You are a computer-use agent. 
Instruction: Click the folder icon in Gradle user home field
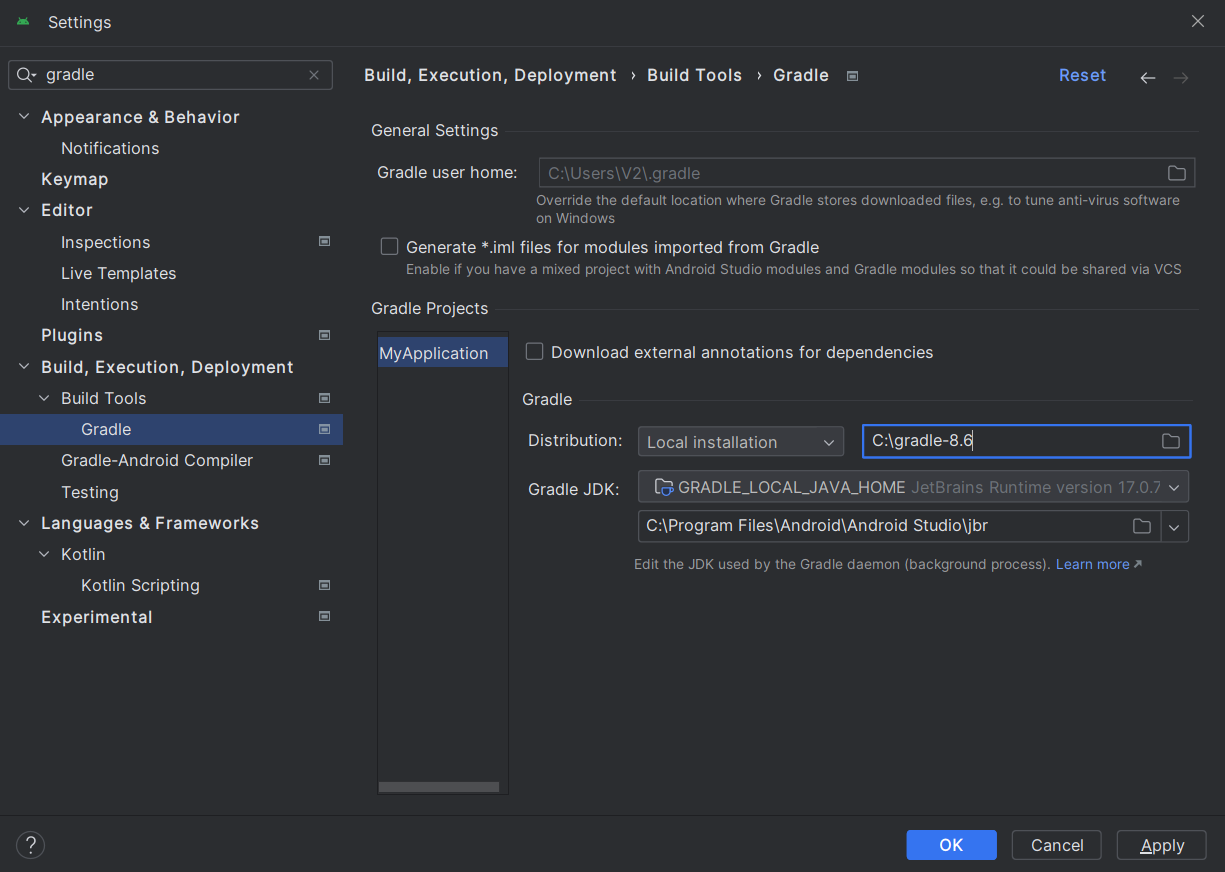click(x=1177, y=173)
